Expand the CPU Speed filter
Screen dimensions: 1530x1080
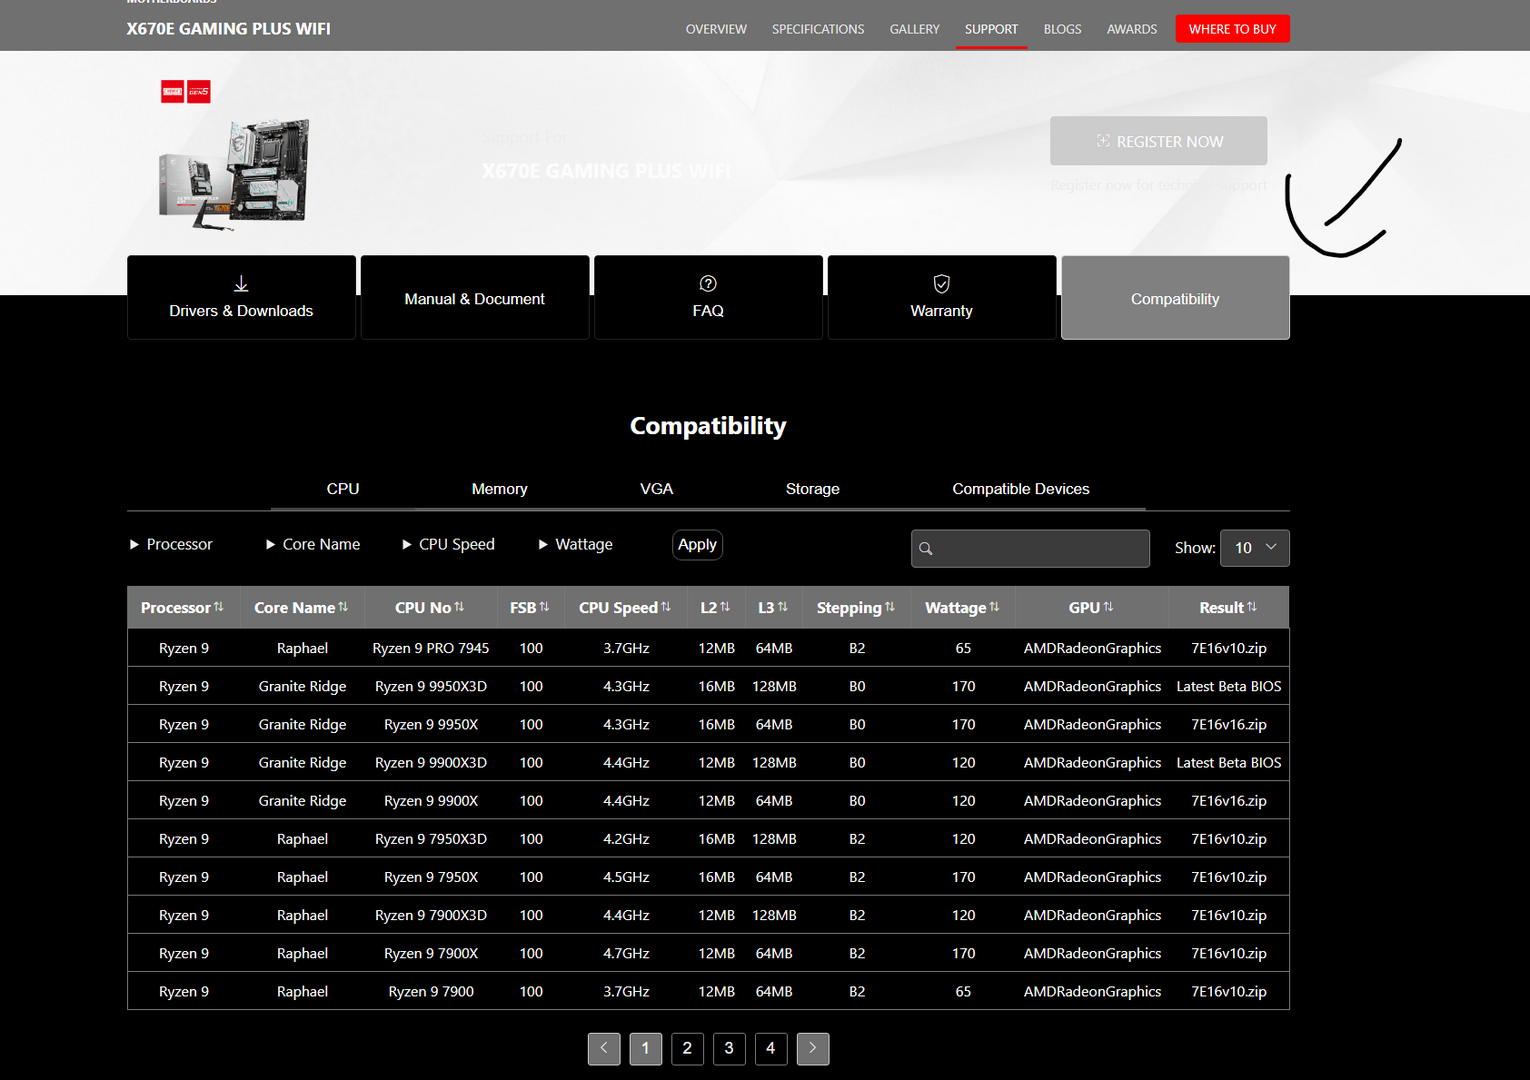pyautogui.click(x=449, y=544)
